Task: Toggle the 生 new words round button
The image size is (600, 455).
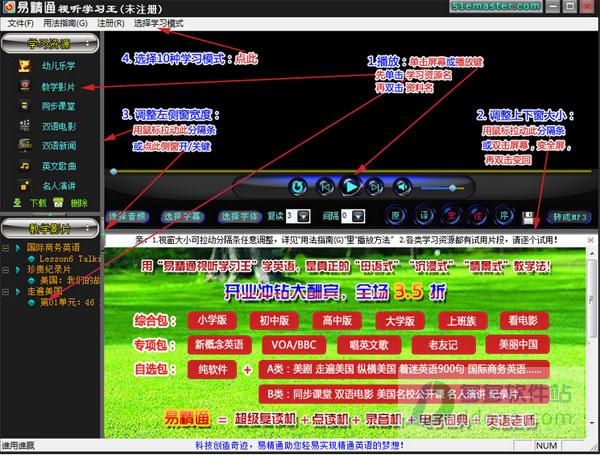Action: 451,216
